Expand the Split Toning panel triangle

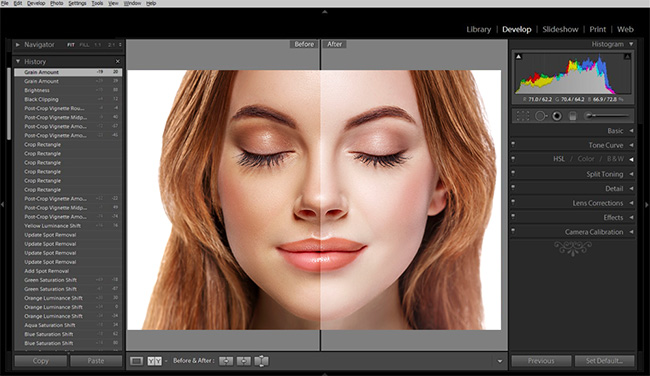click(631, 174)
